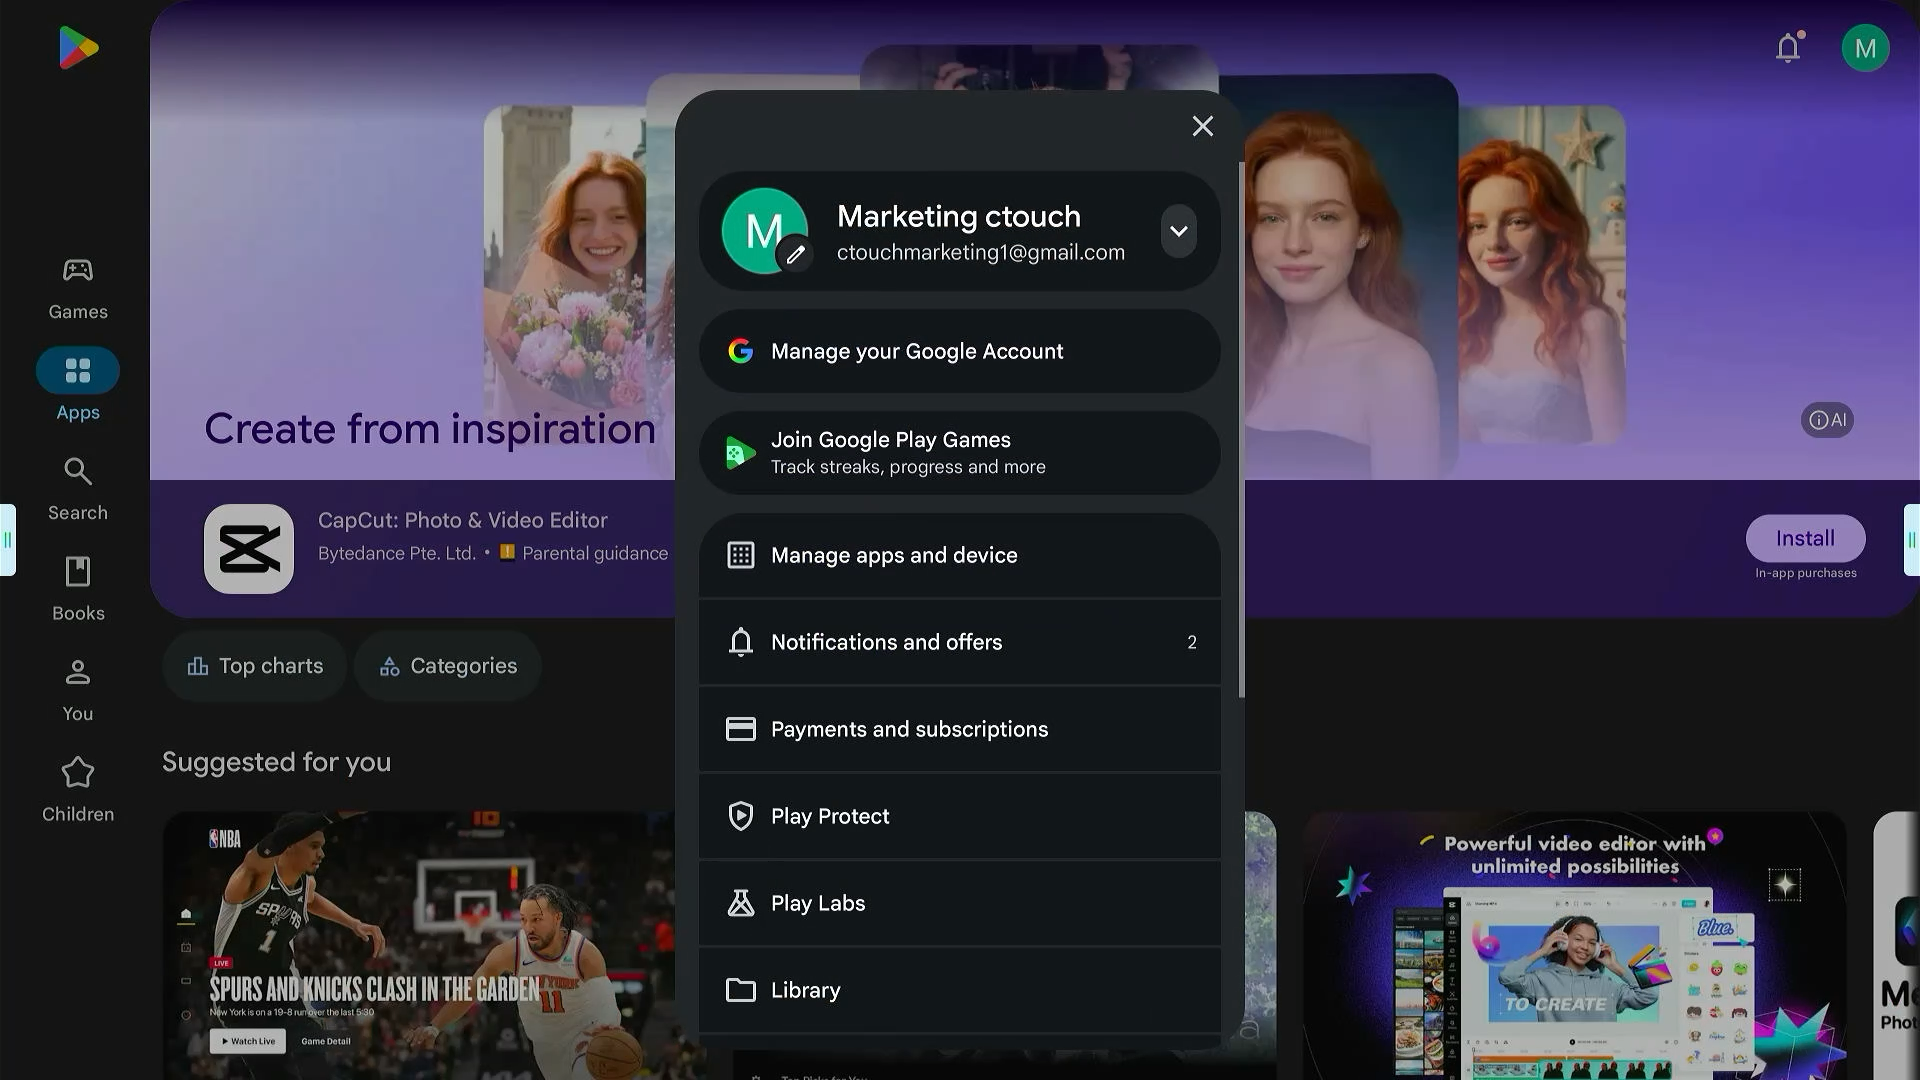The height and width of the screenshot is (1080, 1920).
Task: Close the account menu dialog
Action: [x=1202, y=126]
